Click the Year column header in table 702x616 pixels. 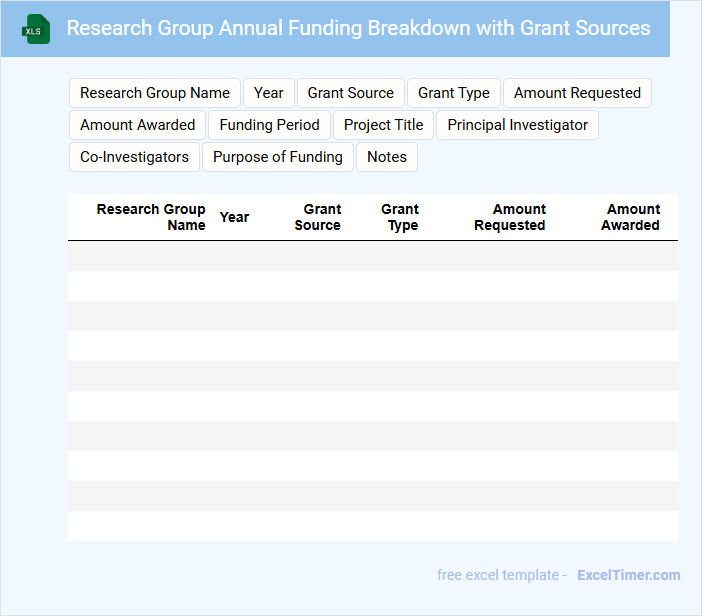click(x=234, y=217)
